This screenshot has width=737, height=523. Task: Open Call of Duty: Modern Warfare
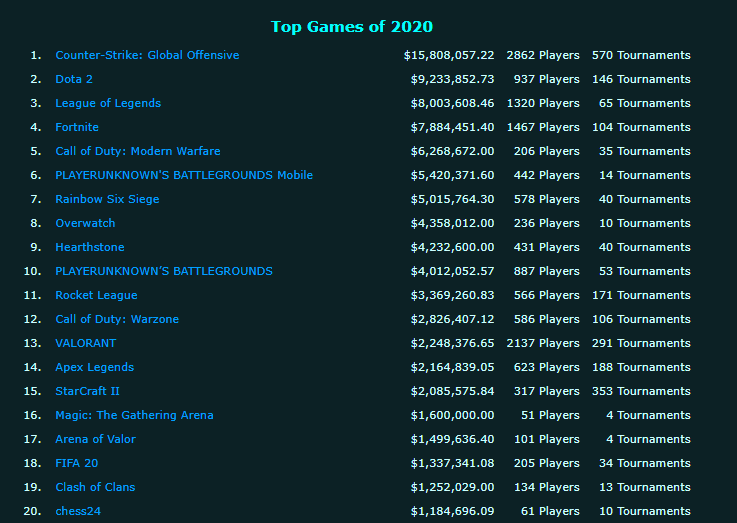point(137,151)
